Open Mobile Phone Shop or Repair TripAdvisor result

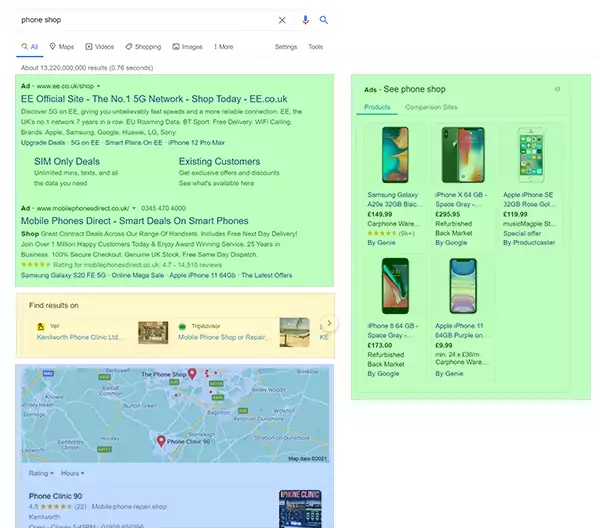point(224,337)
